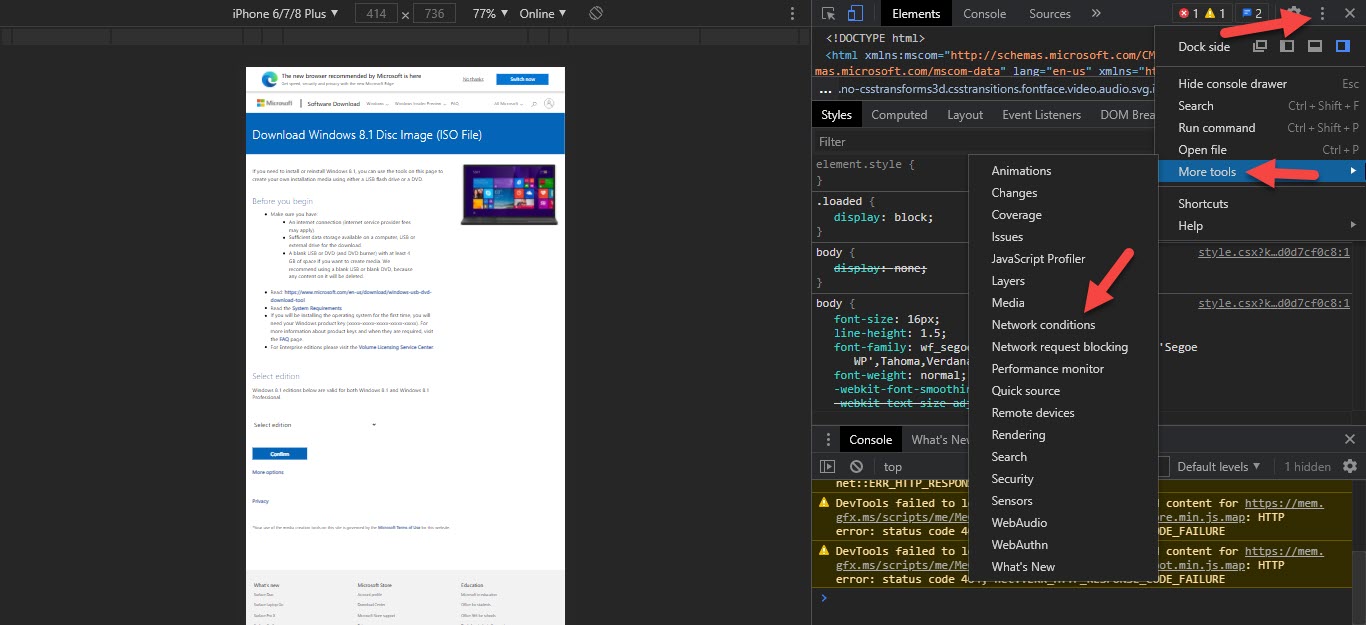Open the iPhone 6/7/8 Plus device dropdown
Screen dimensions: 1366x625
285,14
